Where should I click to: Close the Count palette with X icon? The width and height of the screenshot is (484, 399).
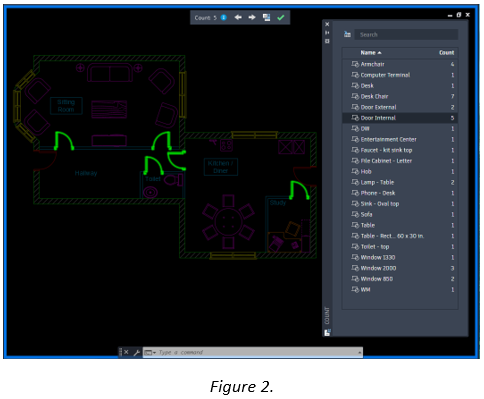(x=327, y=24)
